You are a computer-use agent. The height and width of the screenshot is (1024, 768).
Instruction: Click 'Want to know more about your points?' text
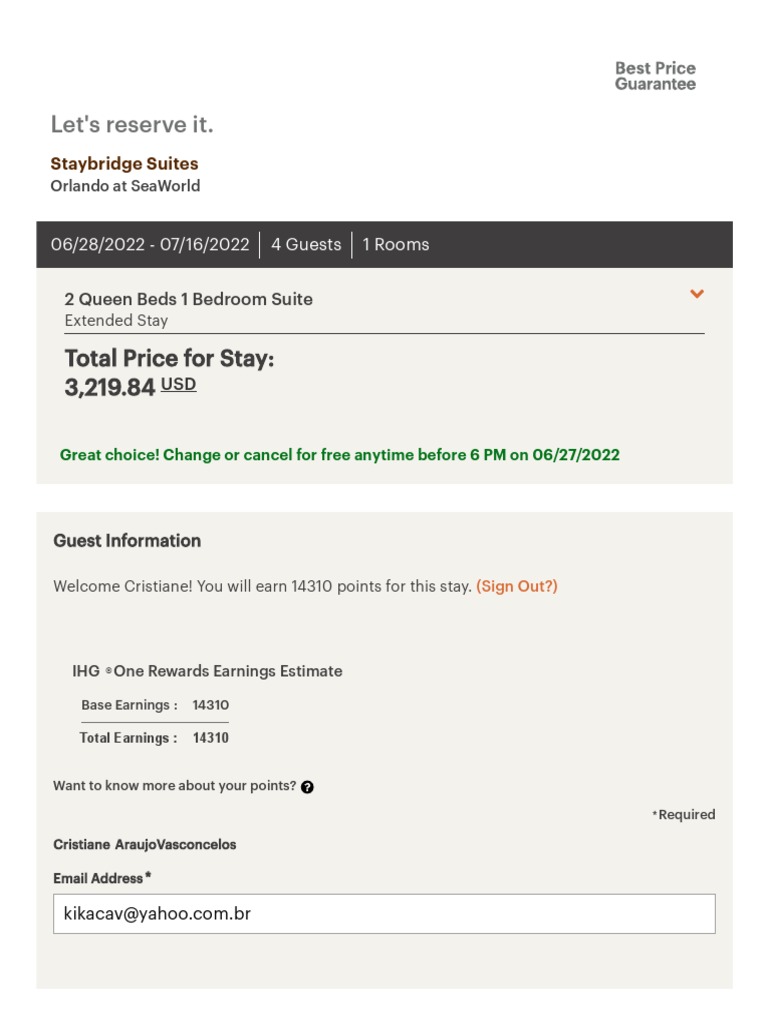point(175,786)
